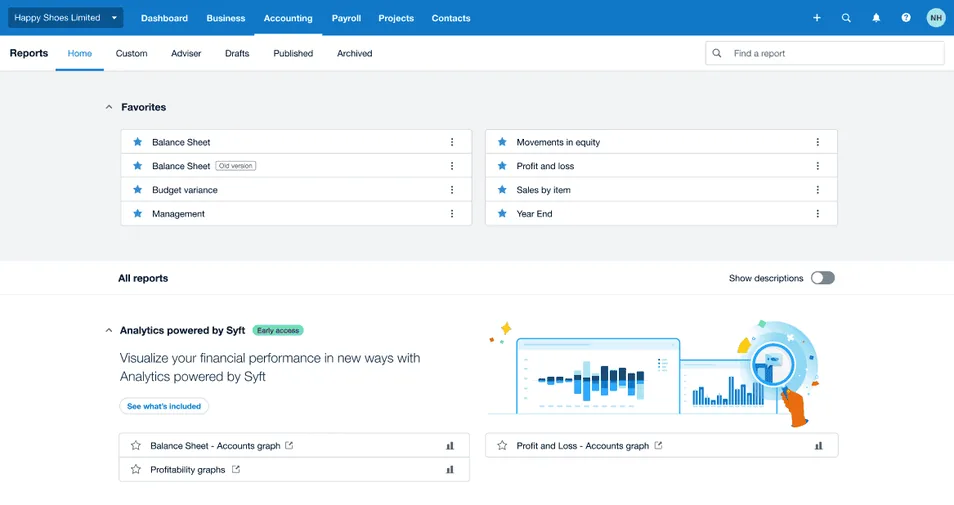Click external link icon beside Profit and Loss - Accounts graph
This screenshot has height=505, width=954.
click(x=658, y=445)
